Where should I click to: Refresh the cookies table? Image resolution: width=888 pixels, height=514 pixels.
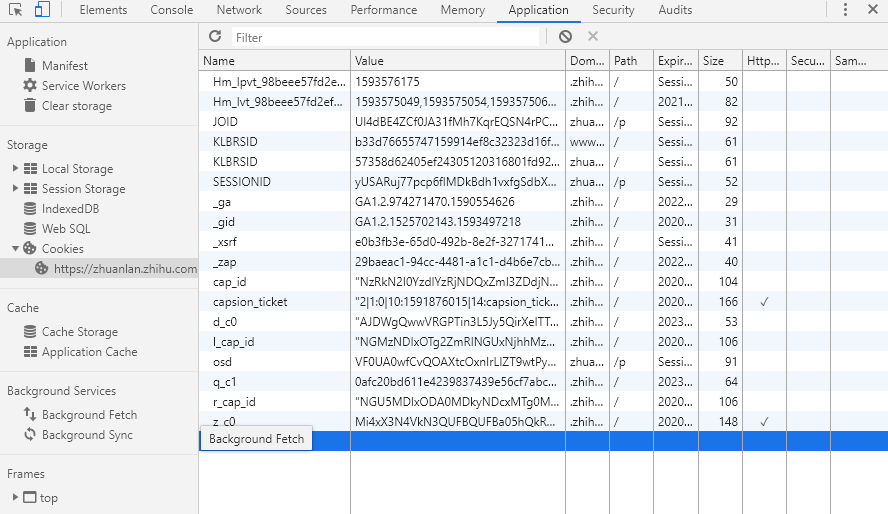pos(215,37)
